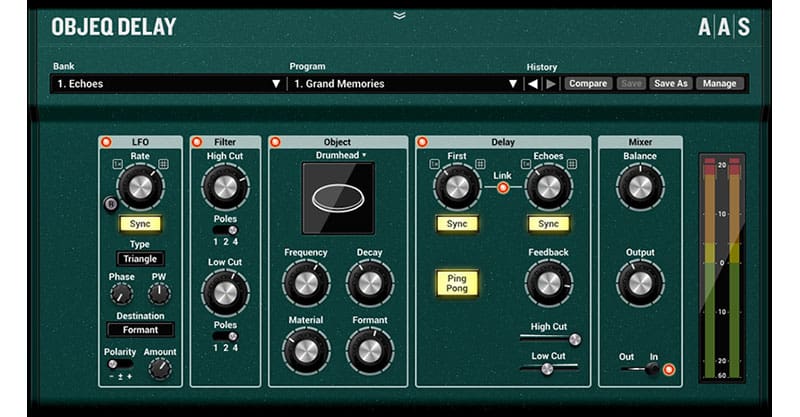800x417 pixels.
Task: Click the LFO Rate grid icon
Action: coord(163,164)
